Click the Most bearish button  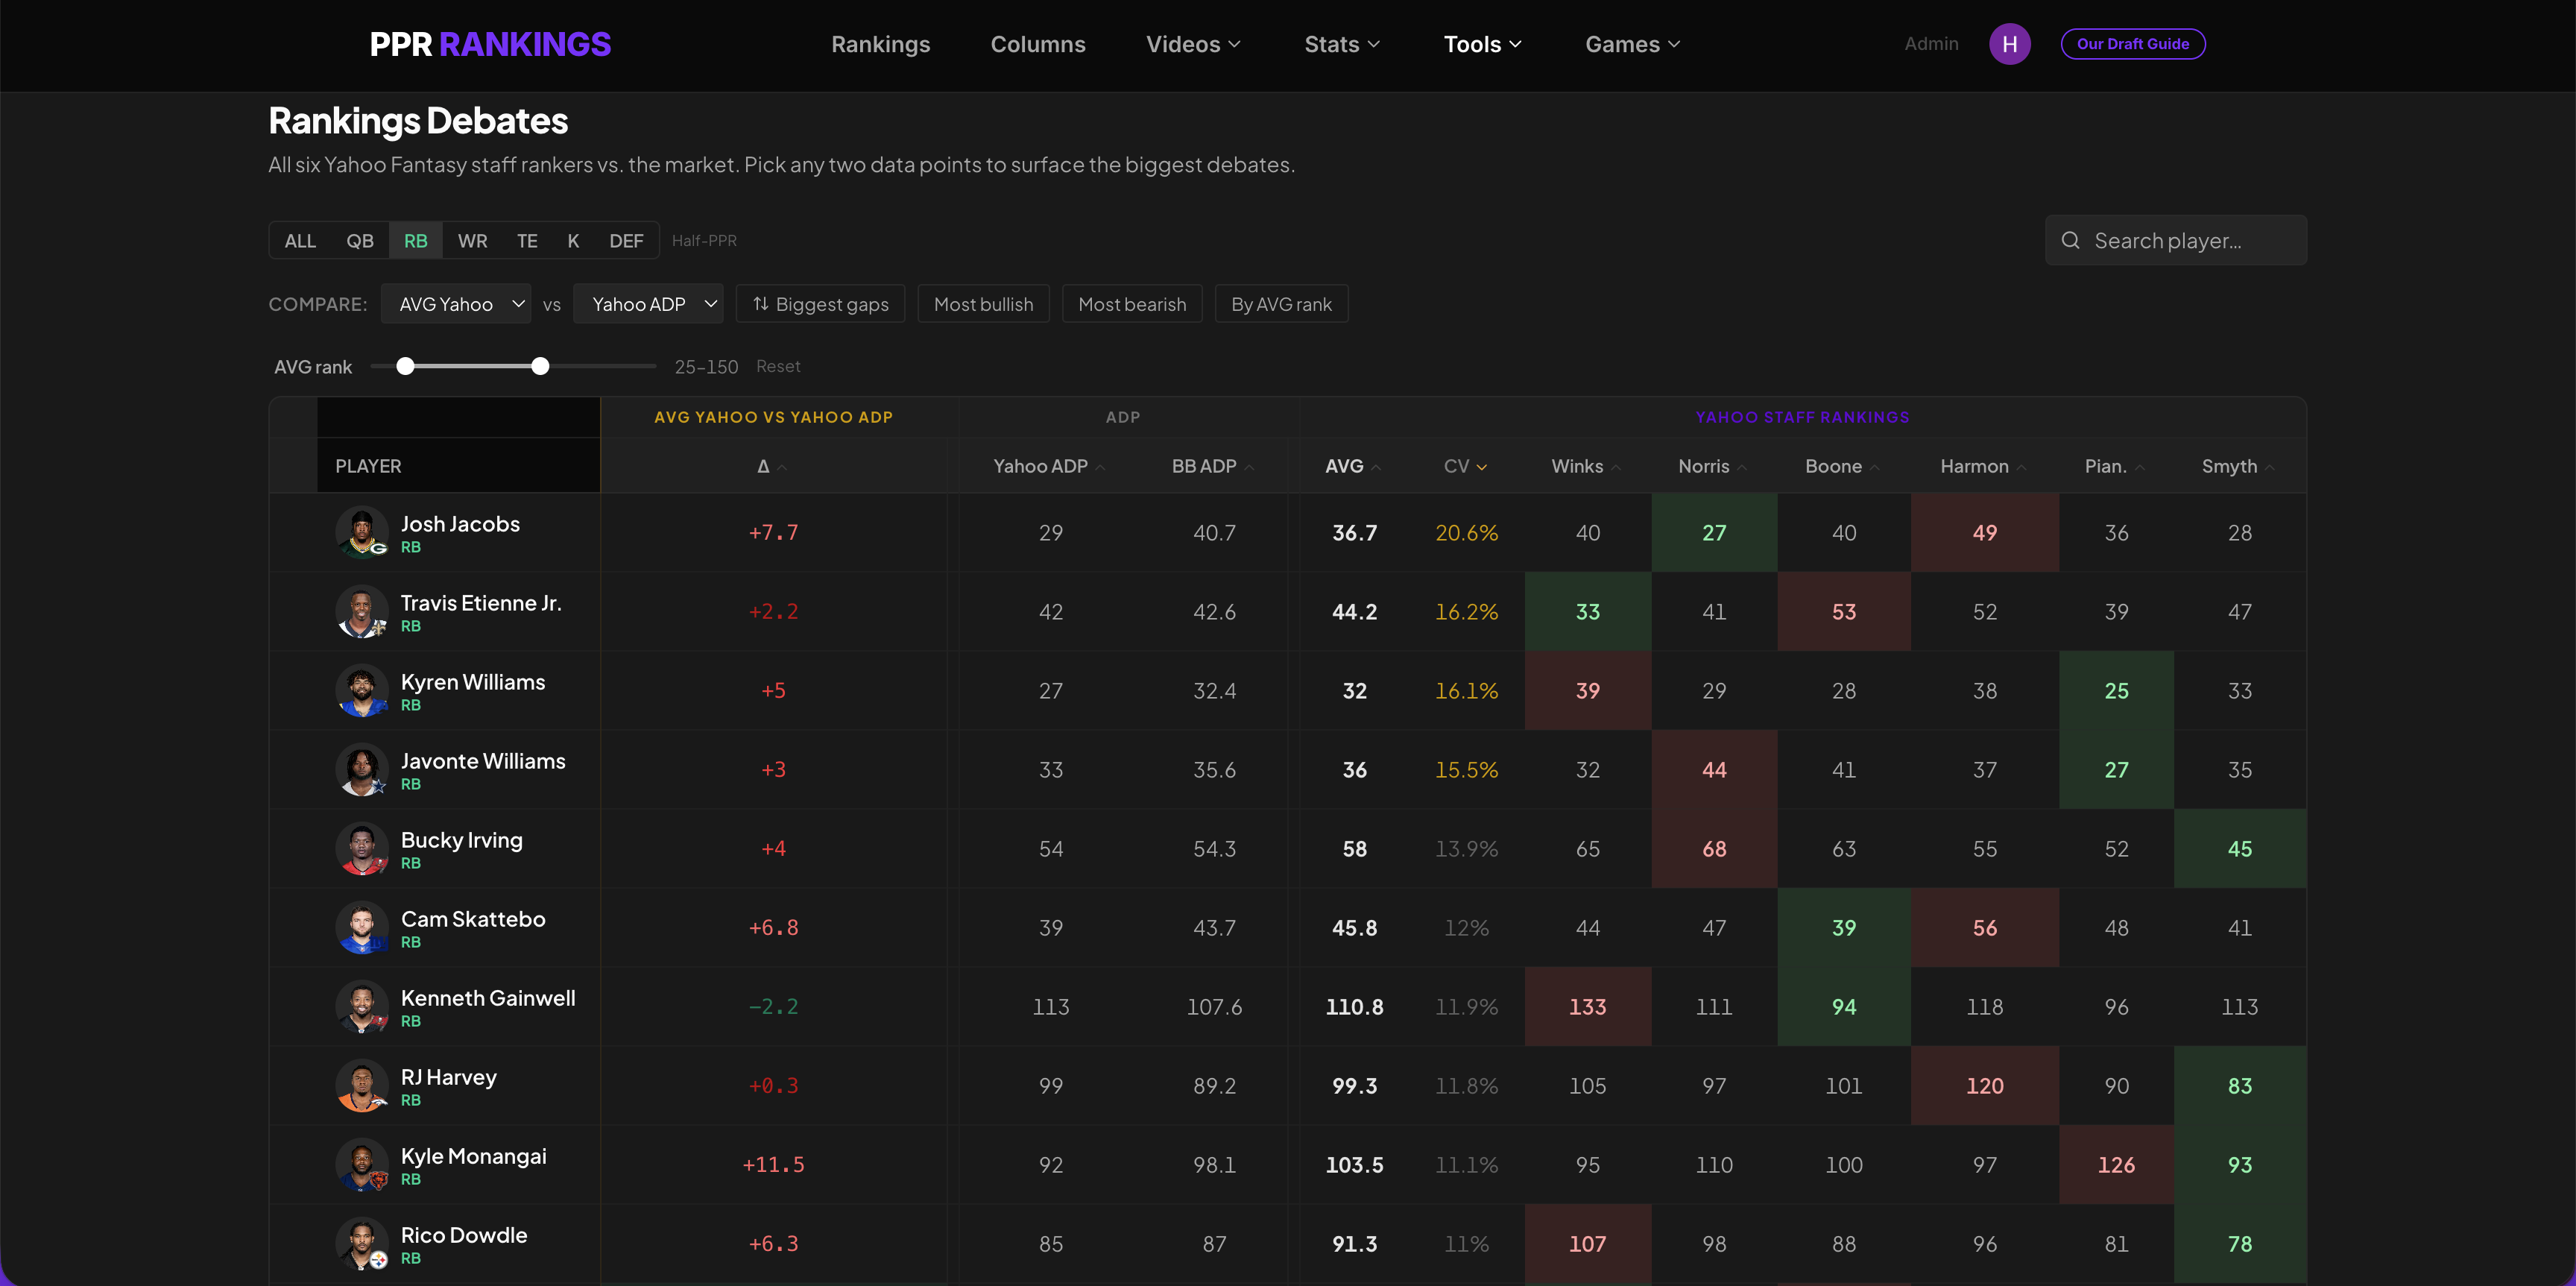coord(1132,304)
